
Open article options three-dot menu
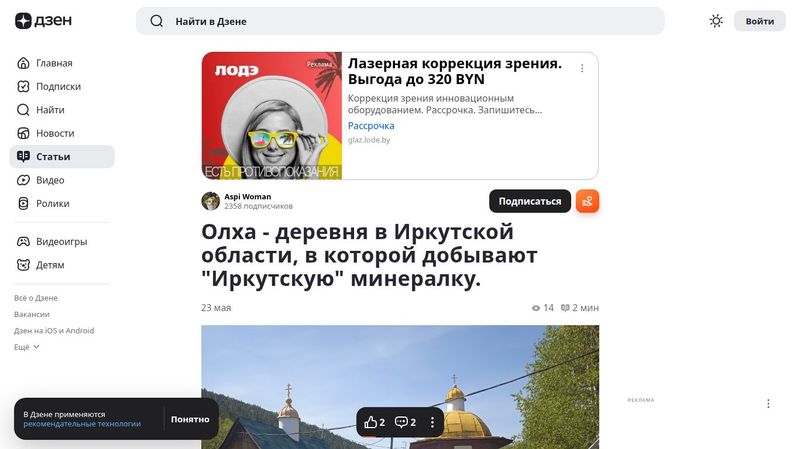(432, 422)
